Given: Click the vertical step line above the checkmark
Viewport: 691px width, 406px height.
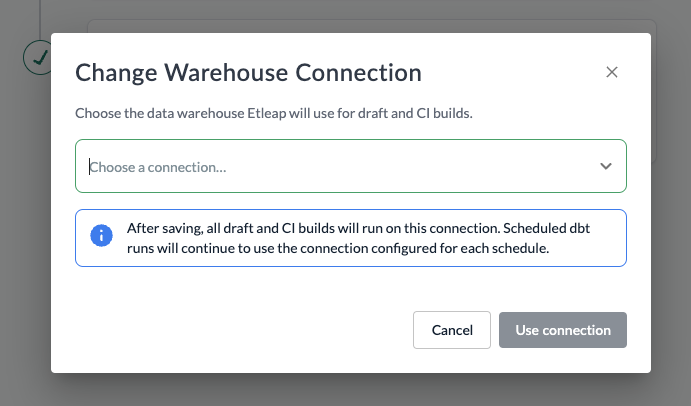Looking at the screenshot, I should pyautogui.click(x=39, y=15).
